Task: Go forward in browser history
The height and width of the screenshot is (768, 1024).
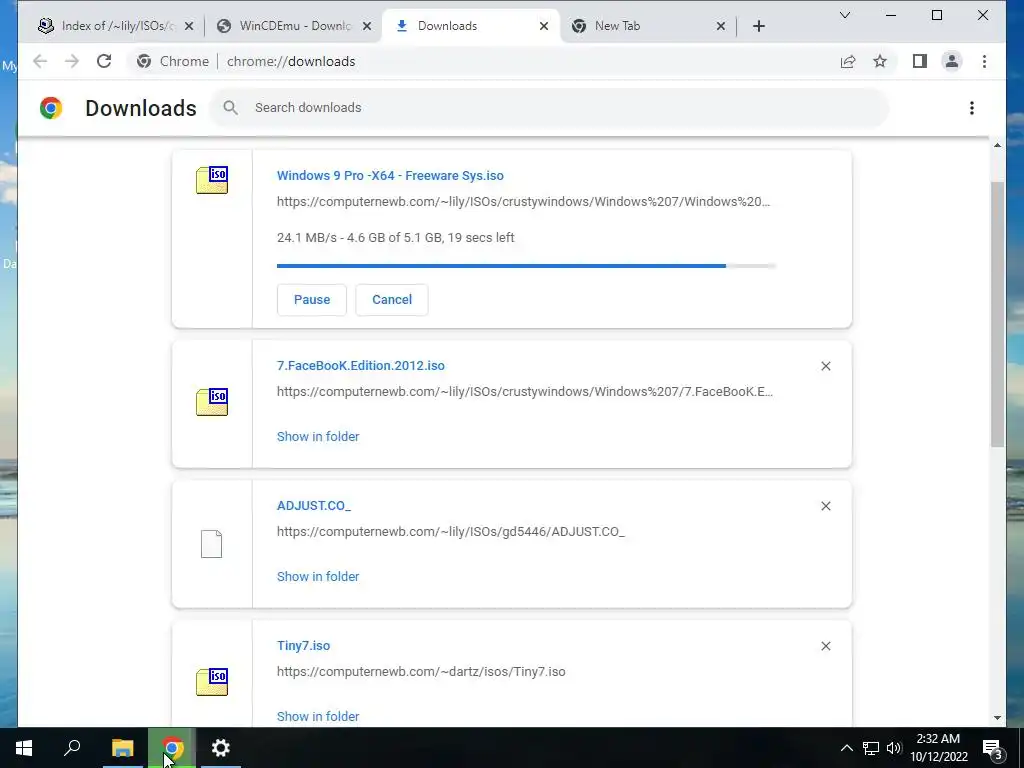Action: pyautogui.click(x=72, y=61)
